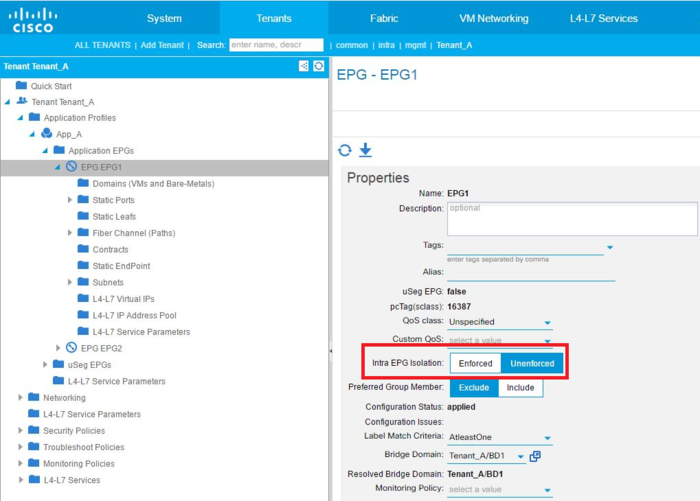Open the mgmt tenant link
This screenshot has height=501, width=700.
click(x=416, y=45)
